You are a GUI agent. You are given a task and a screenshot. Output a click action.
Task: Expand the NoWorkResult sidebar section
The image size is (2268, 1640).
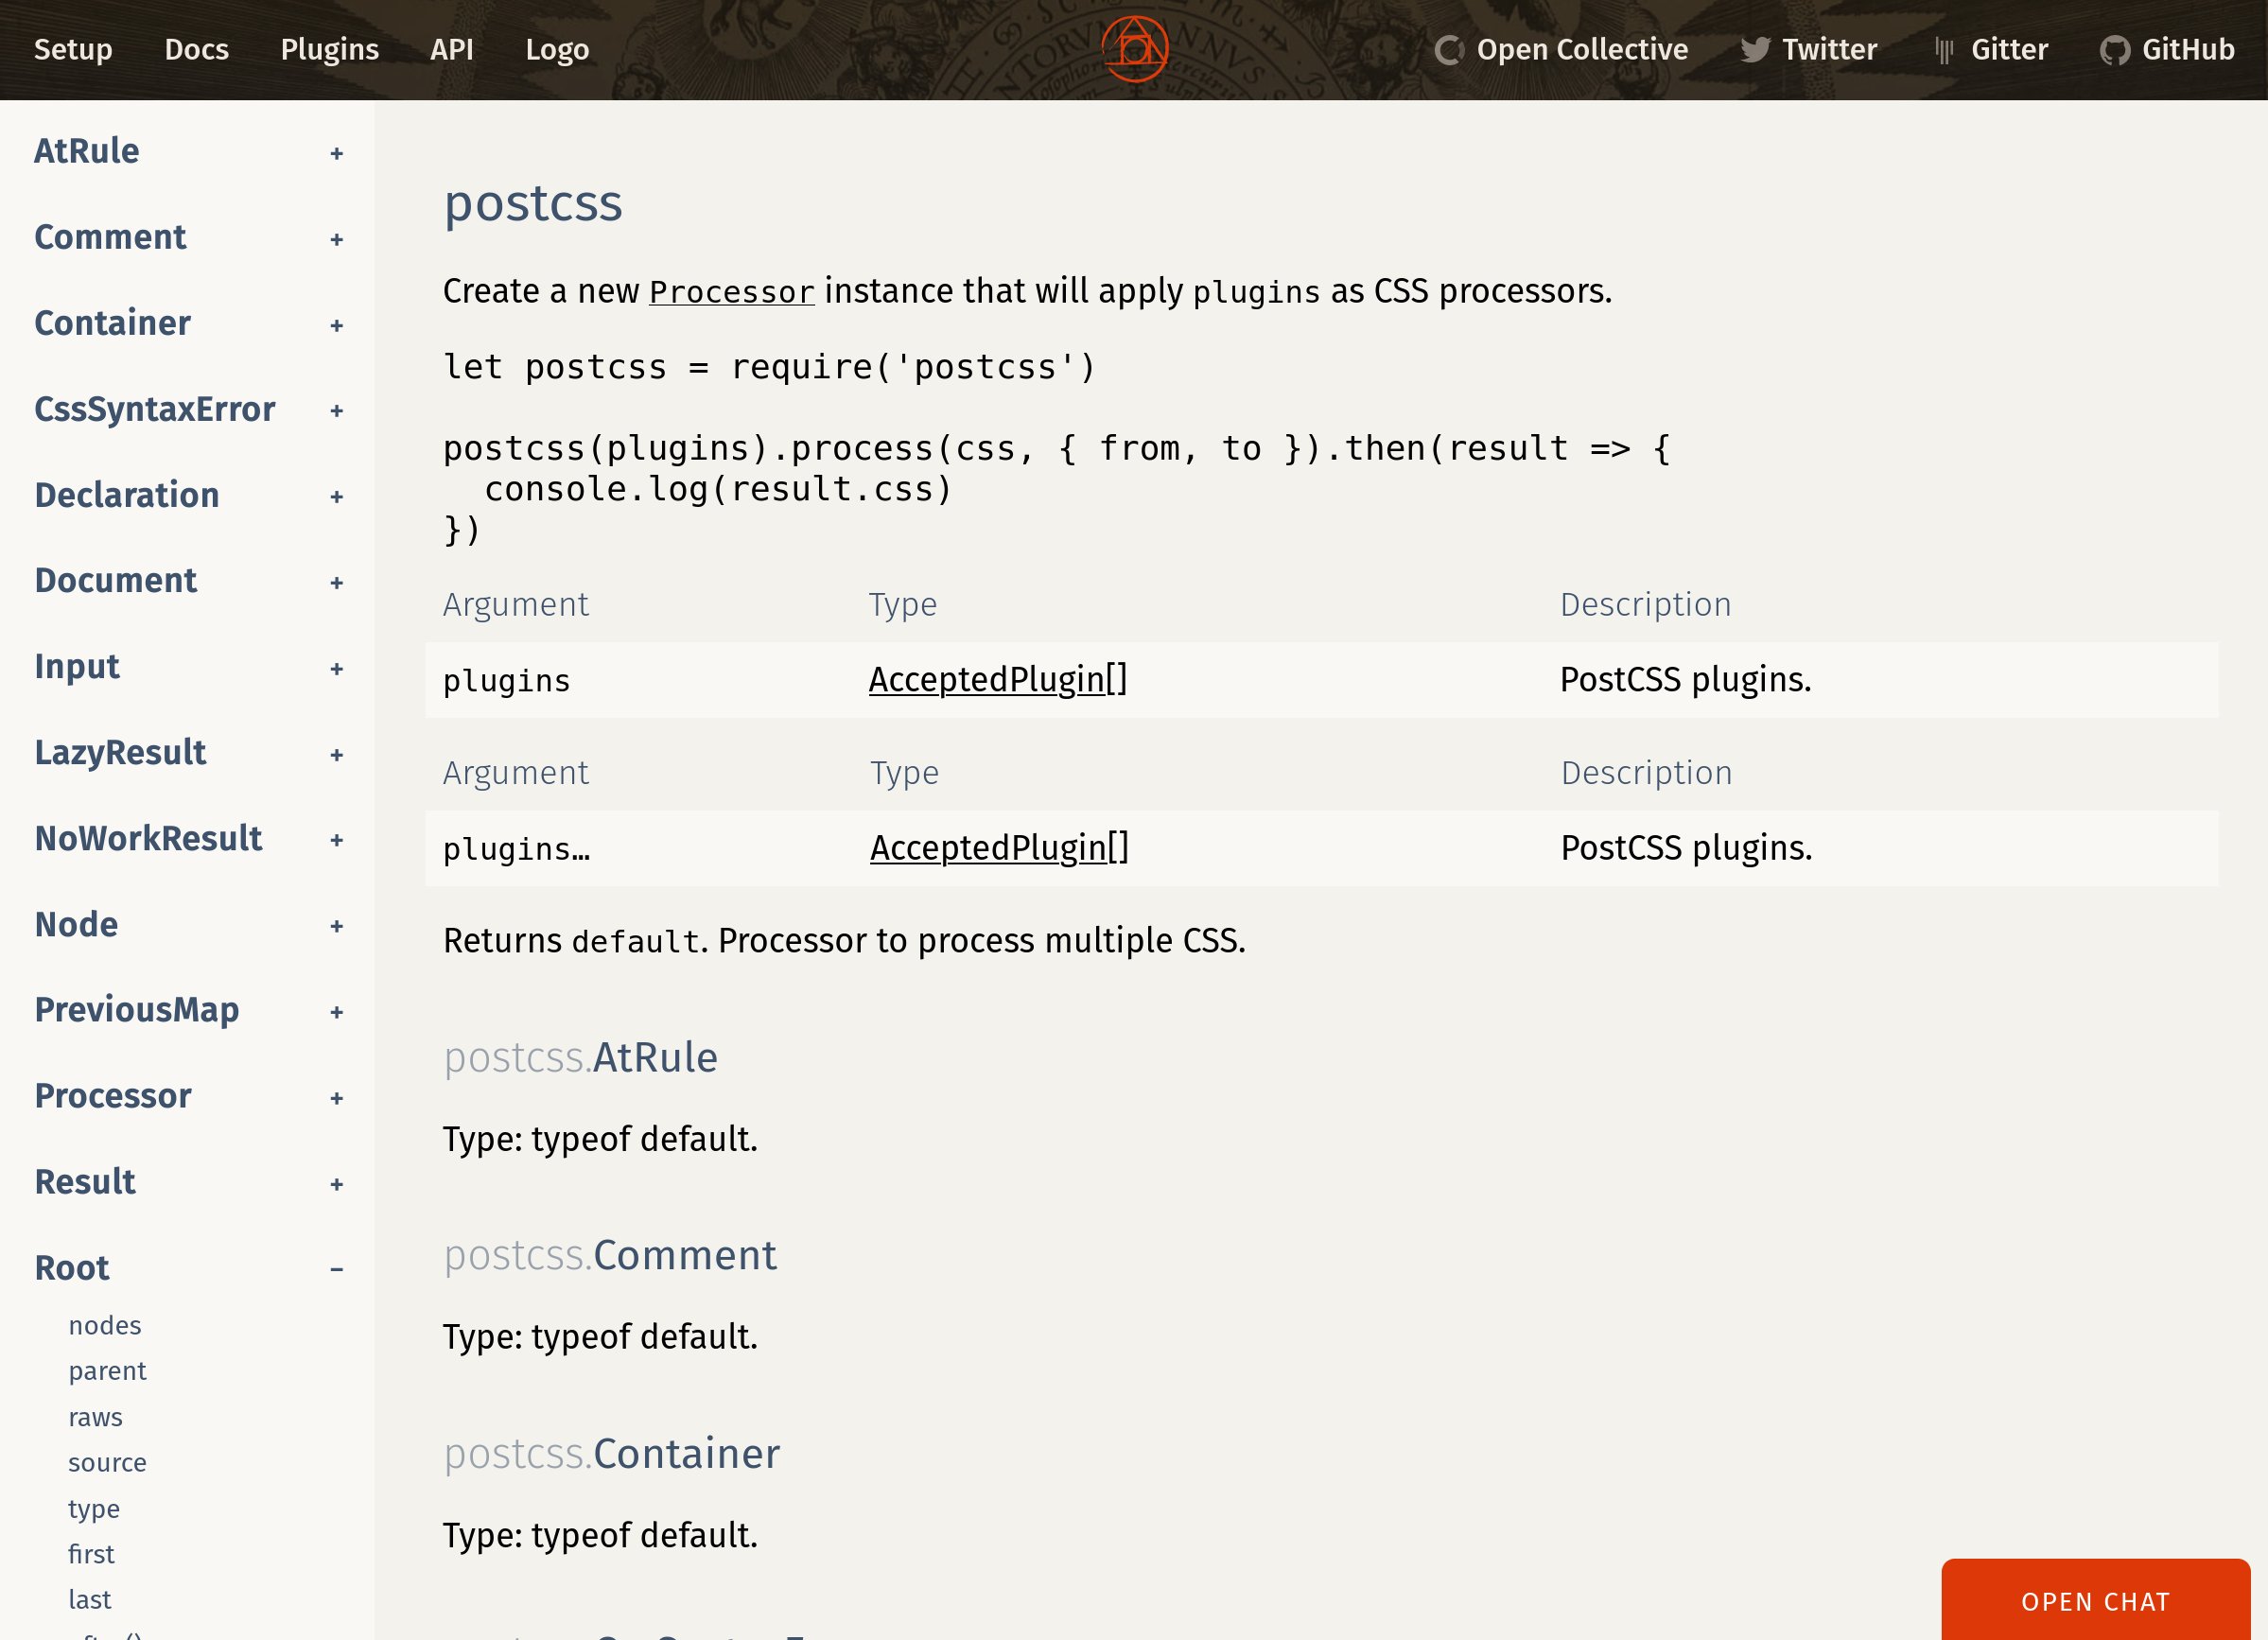[x=337, y=840]
